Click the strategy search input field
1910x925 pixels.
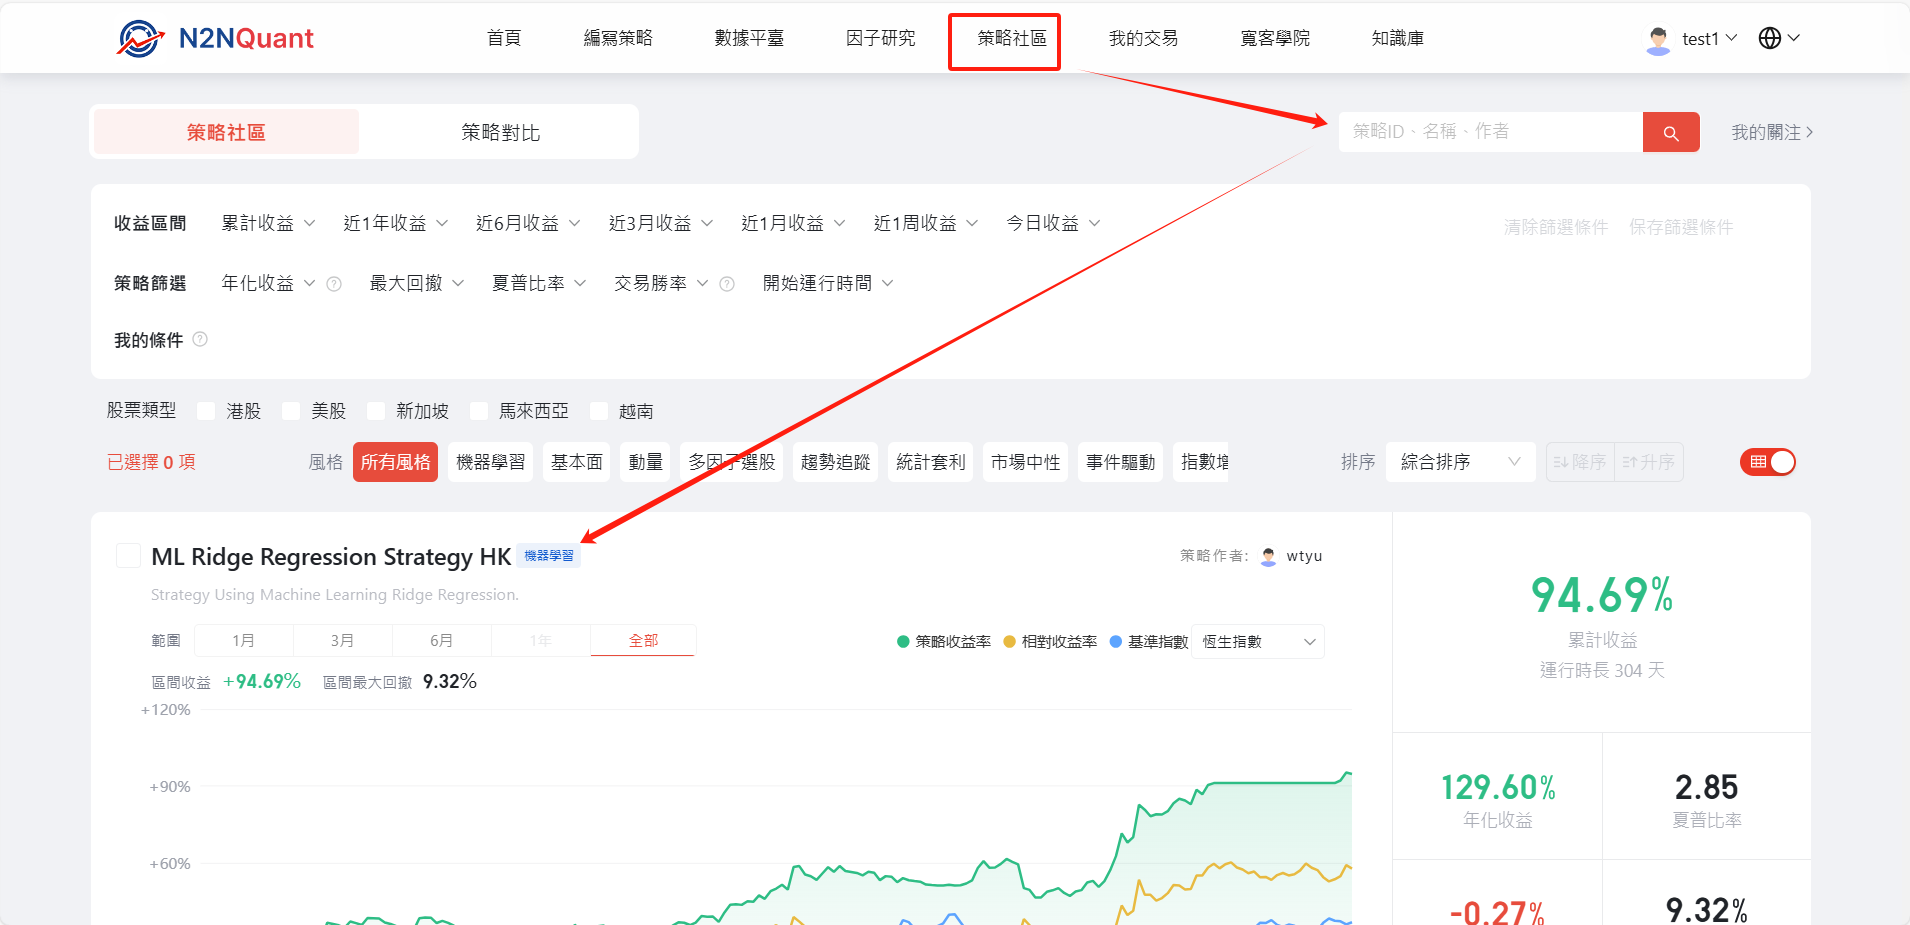tap(1491, 132)
